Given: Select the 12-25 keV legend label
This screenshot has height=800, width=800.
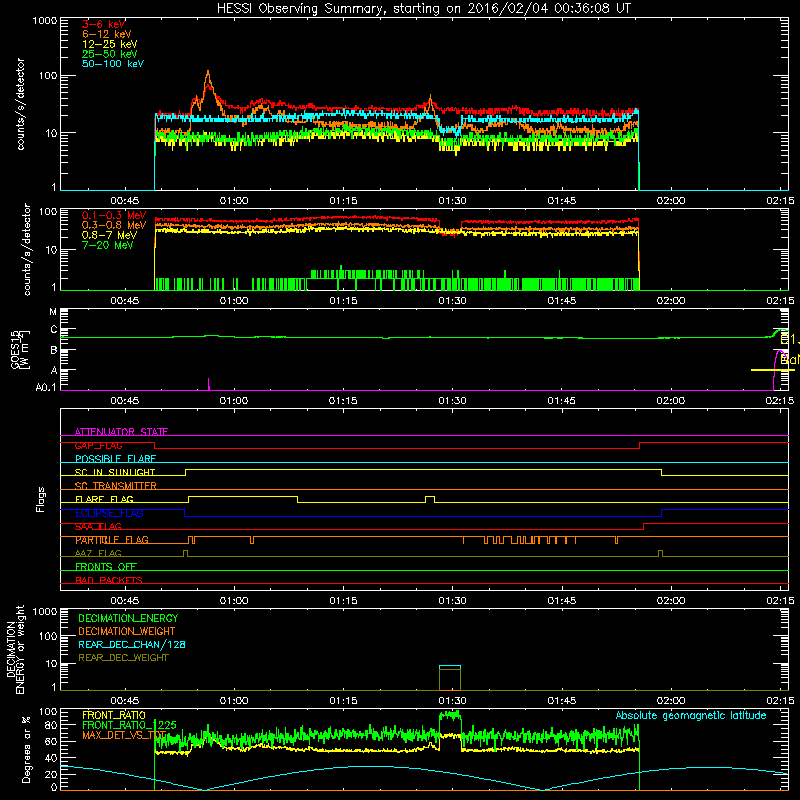Looking at the screenshot, I should pyautogui.click(x=110, y=44).
